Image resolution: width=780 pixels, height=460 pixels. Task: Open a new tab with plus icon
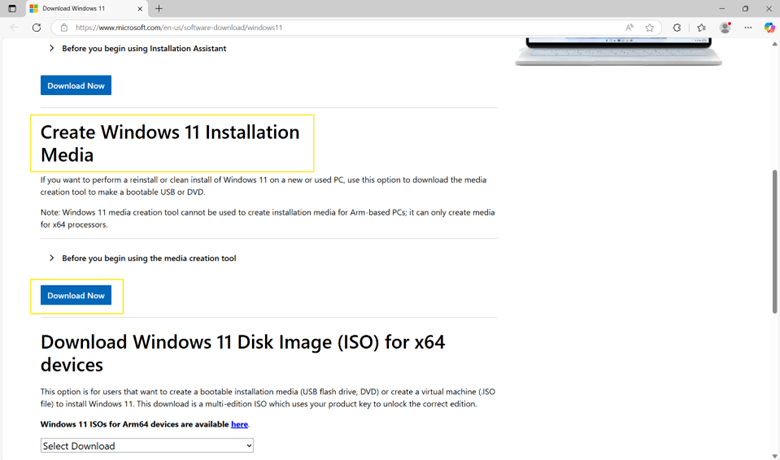[159, 8]
